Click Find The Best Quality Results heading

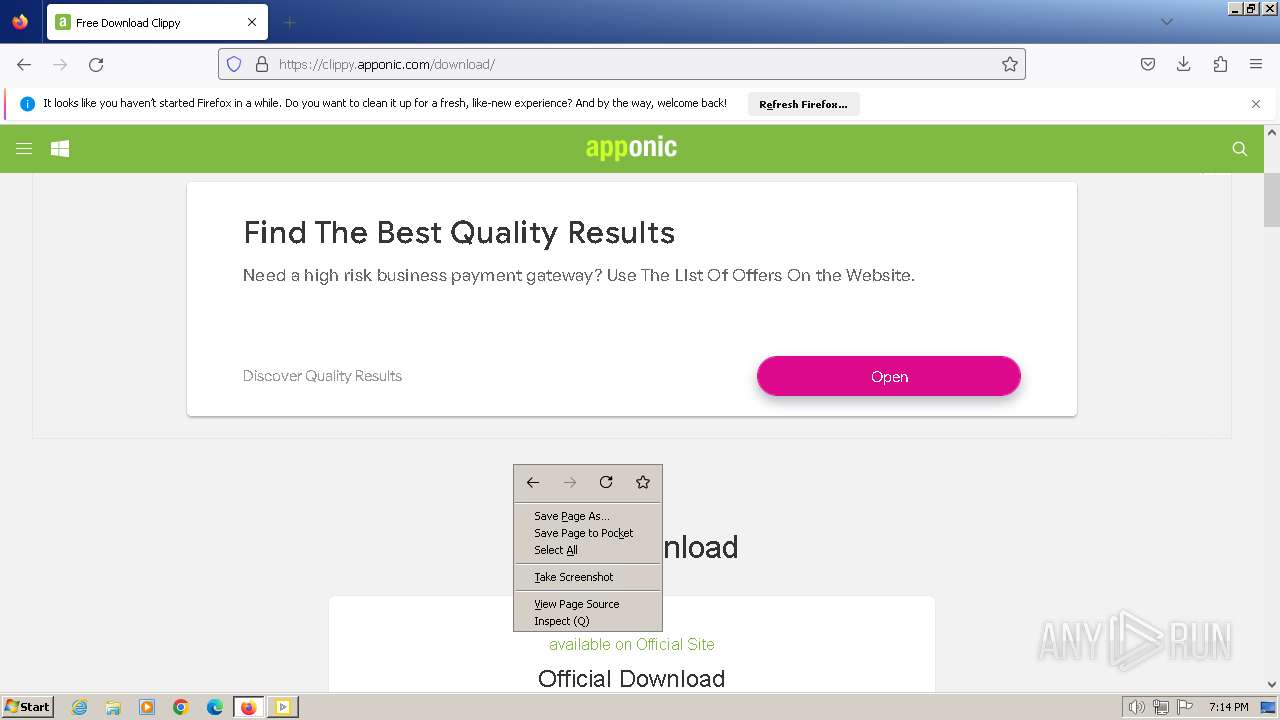pos(459,233)
